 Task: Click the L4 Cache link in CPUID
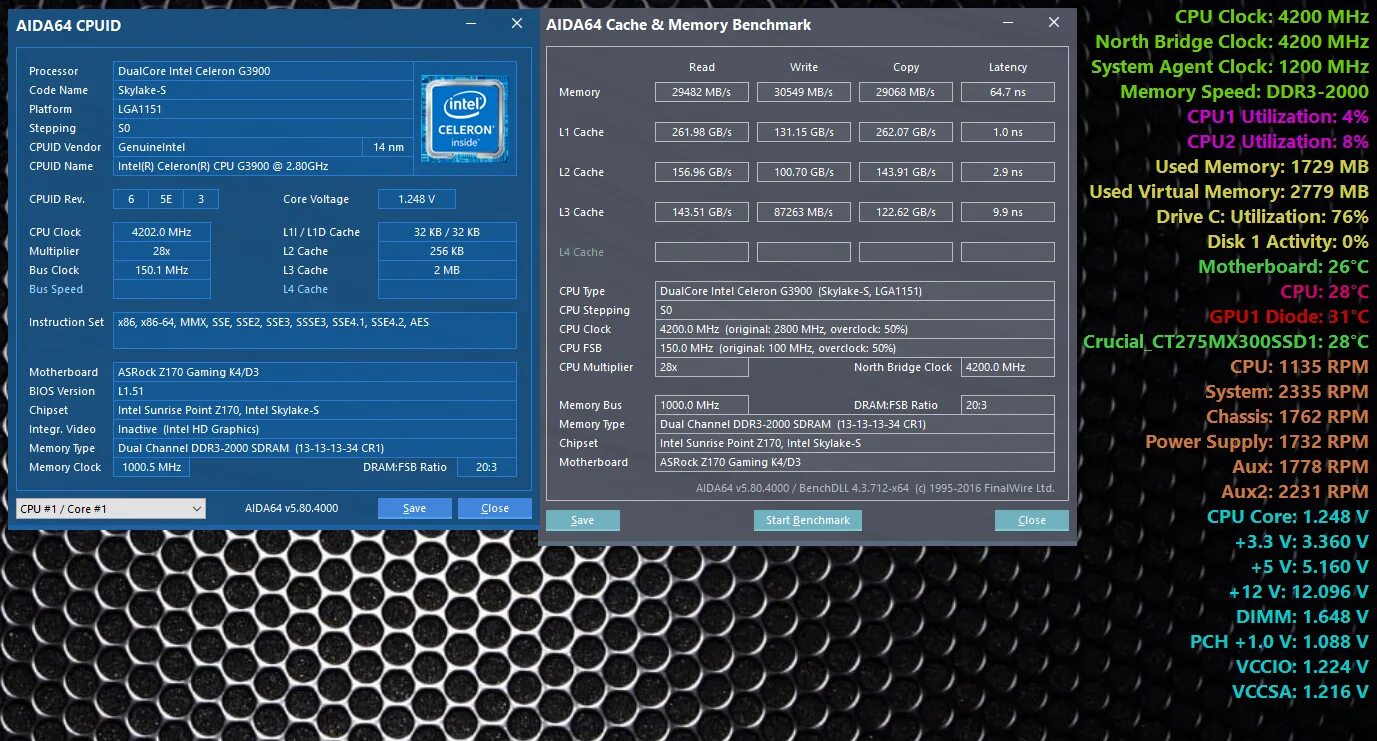pos(305,289)
